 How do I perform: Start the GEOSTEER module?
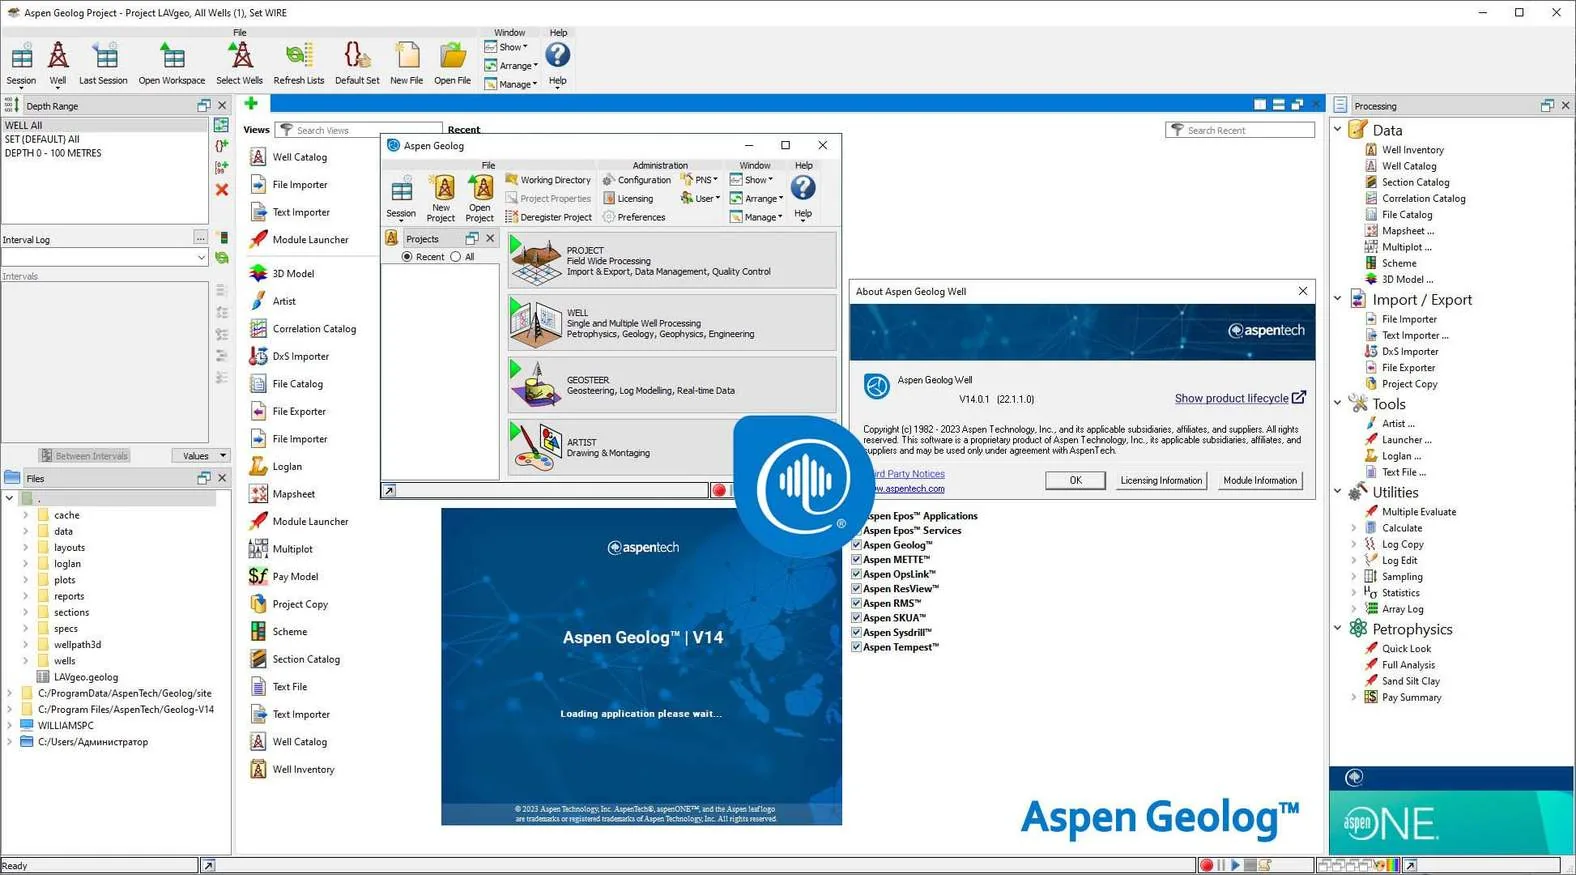tap(671, 385)
